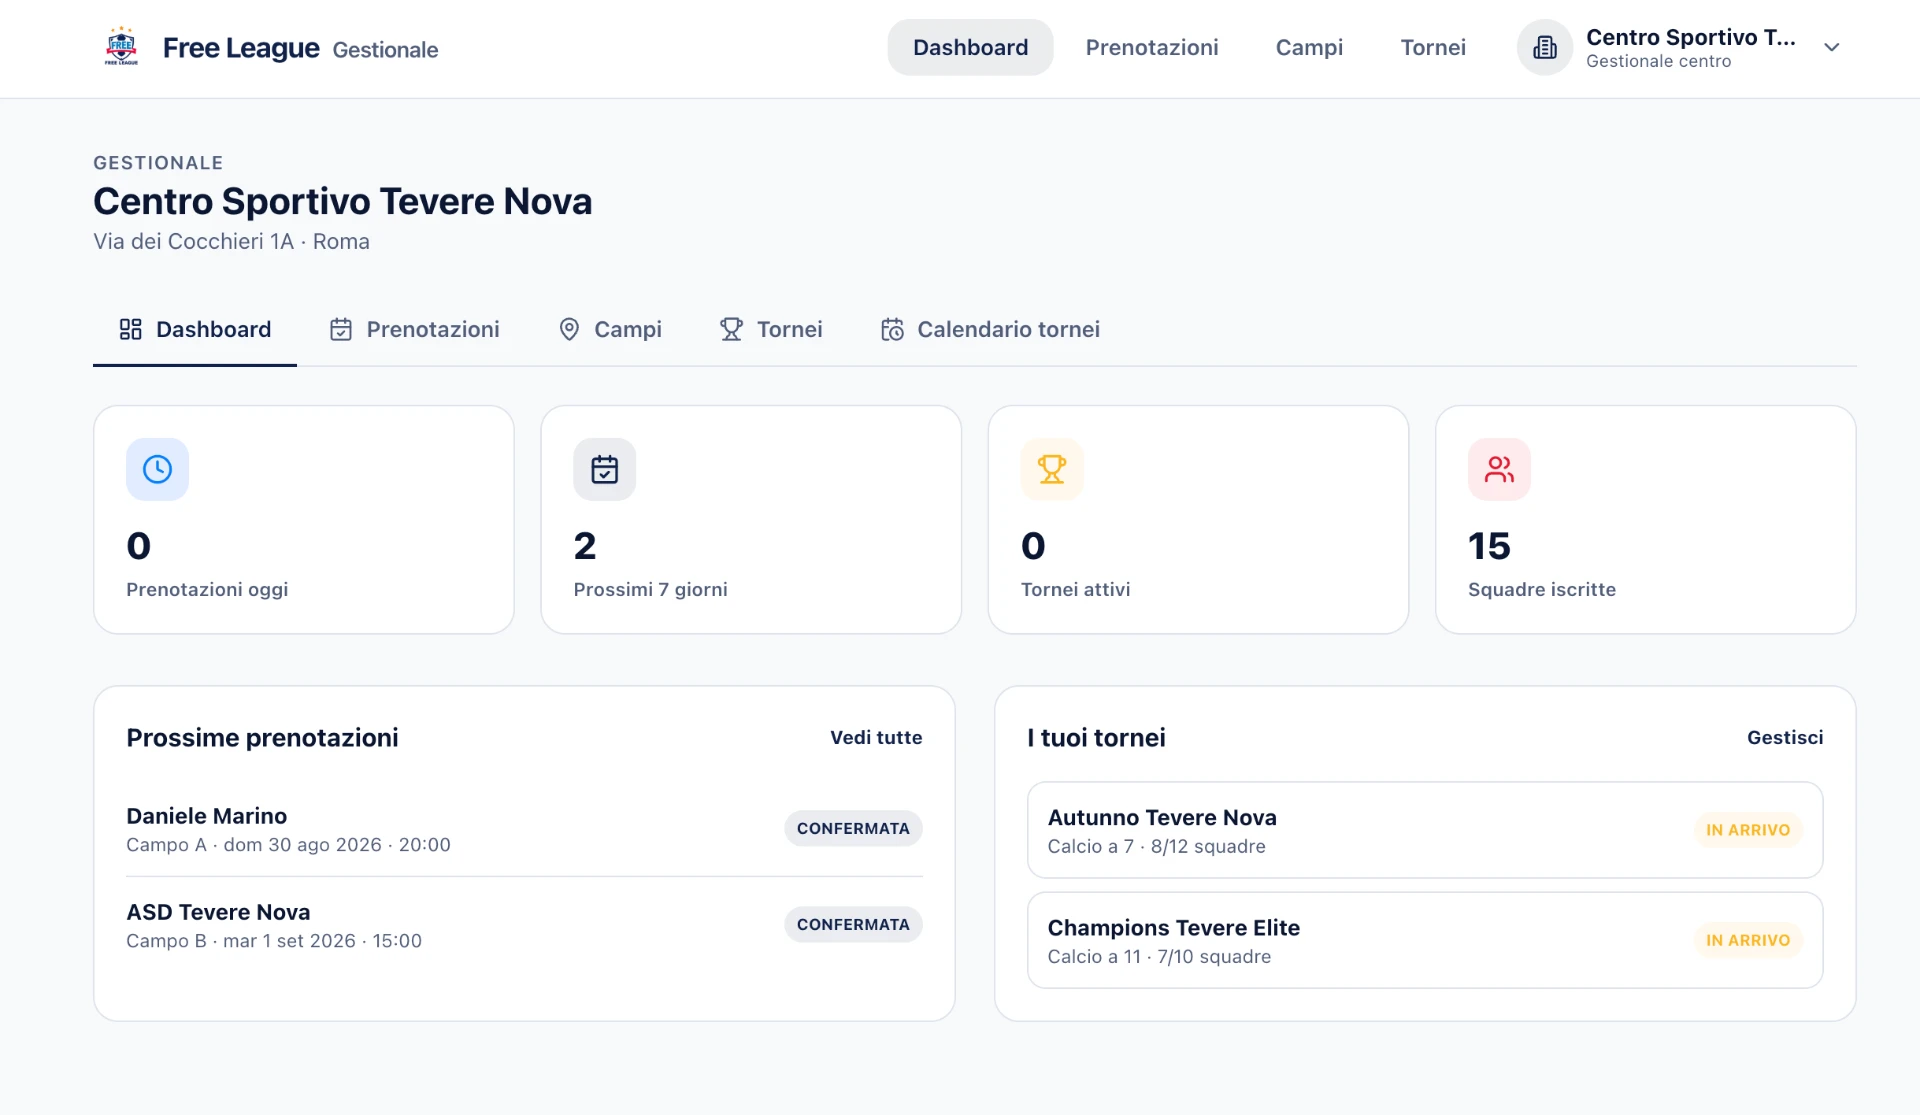Switch to the Prenotazioni sub-tab
This screenshot has width=1920, height=1115.
[415, 329]
